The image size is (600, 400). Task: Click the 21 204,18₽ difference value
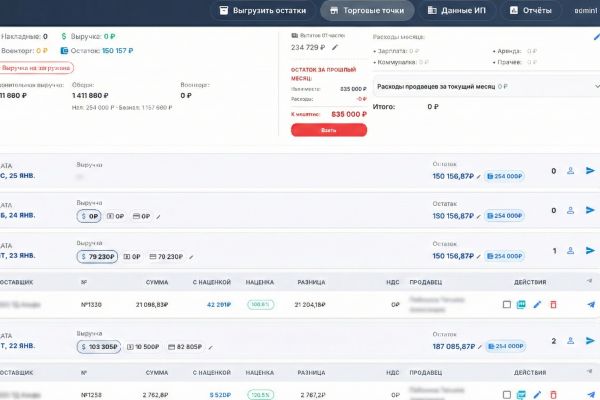(310, 305)
